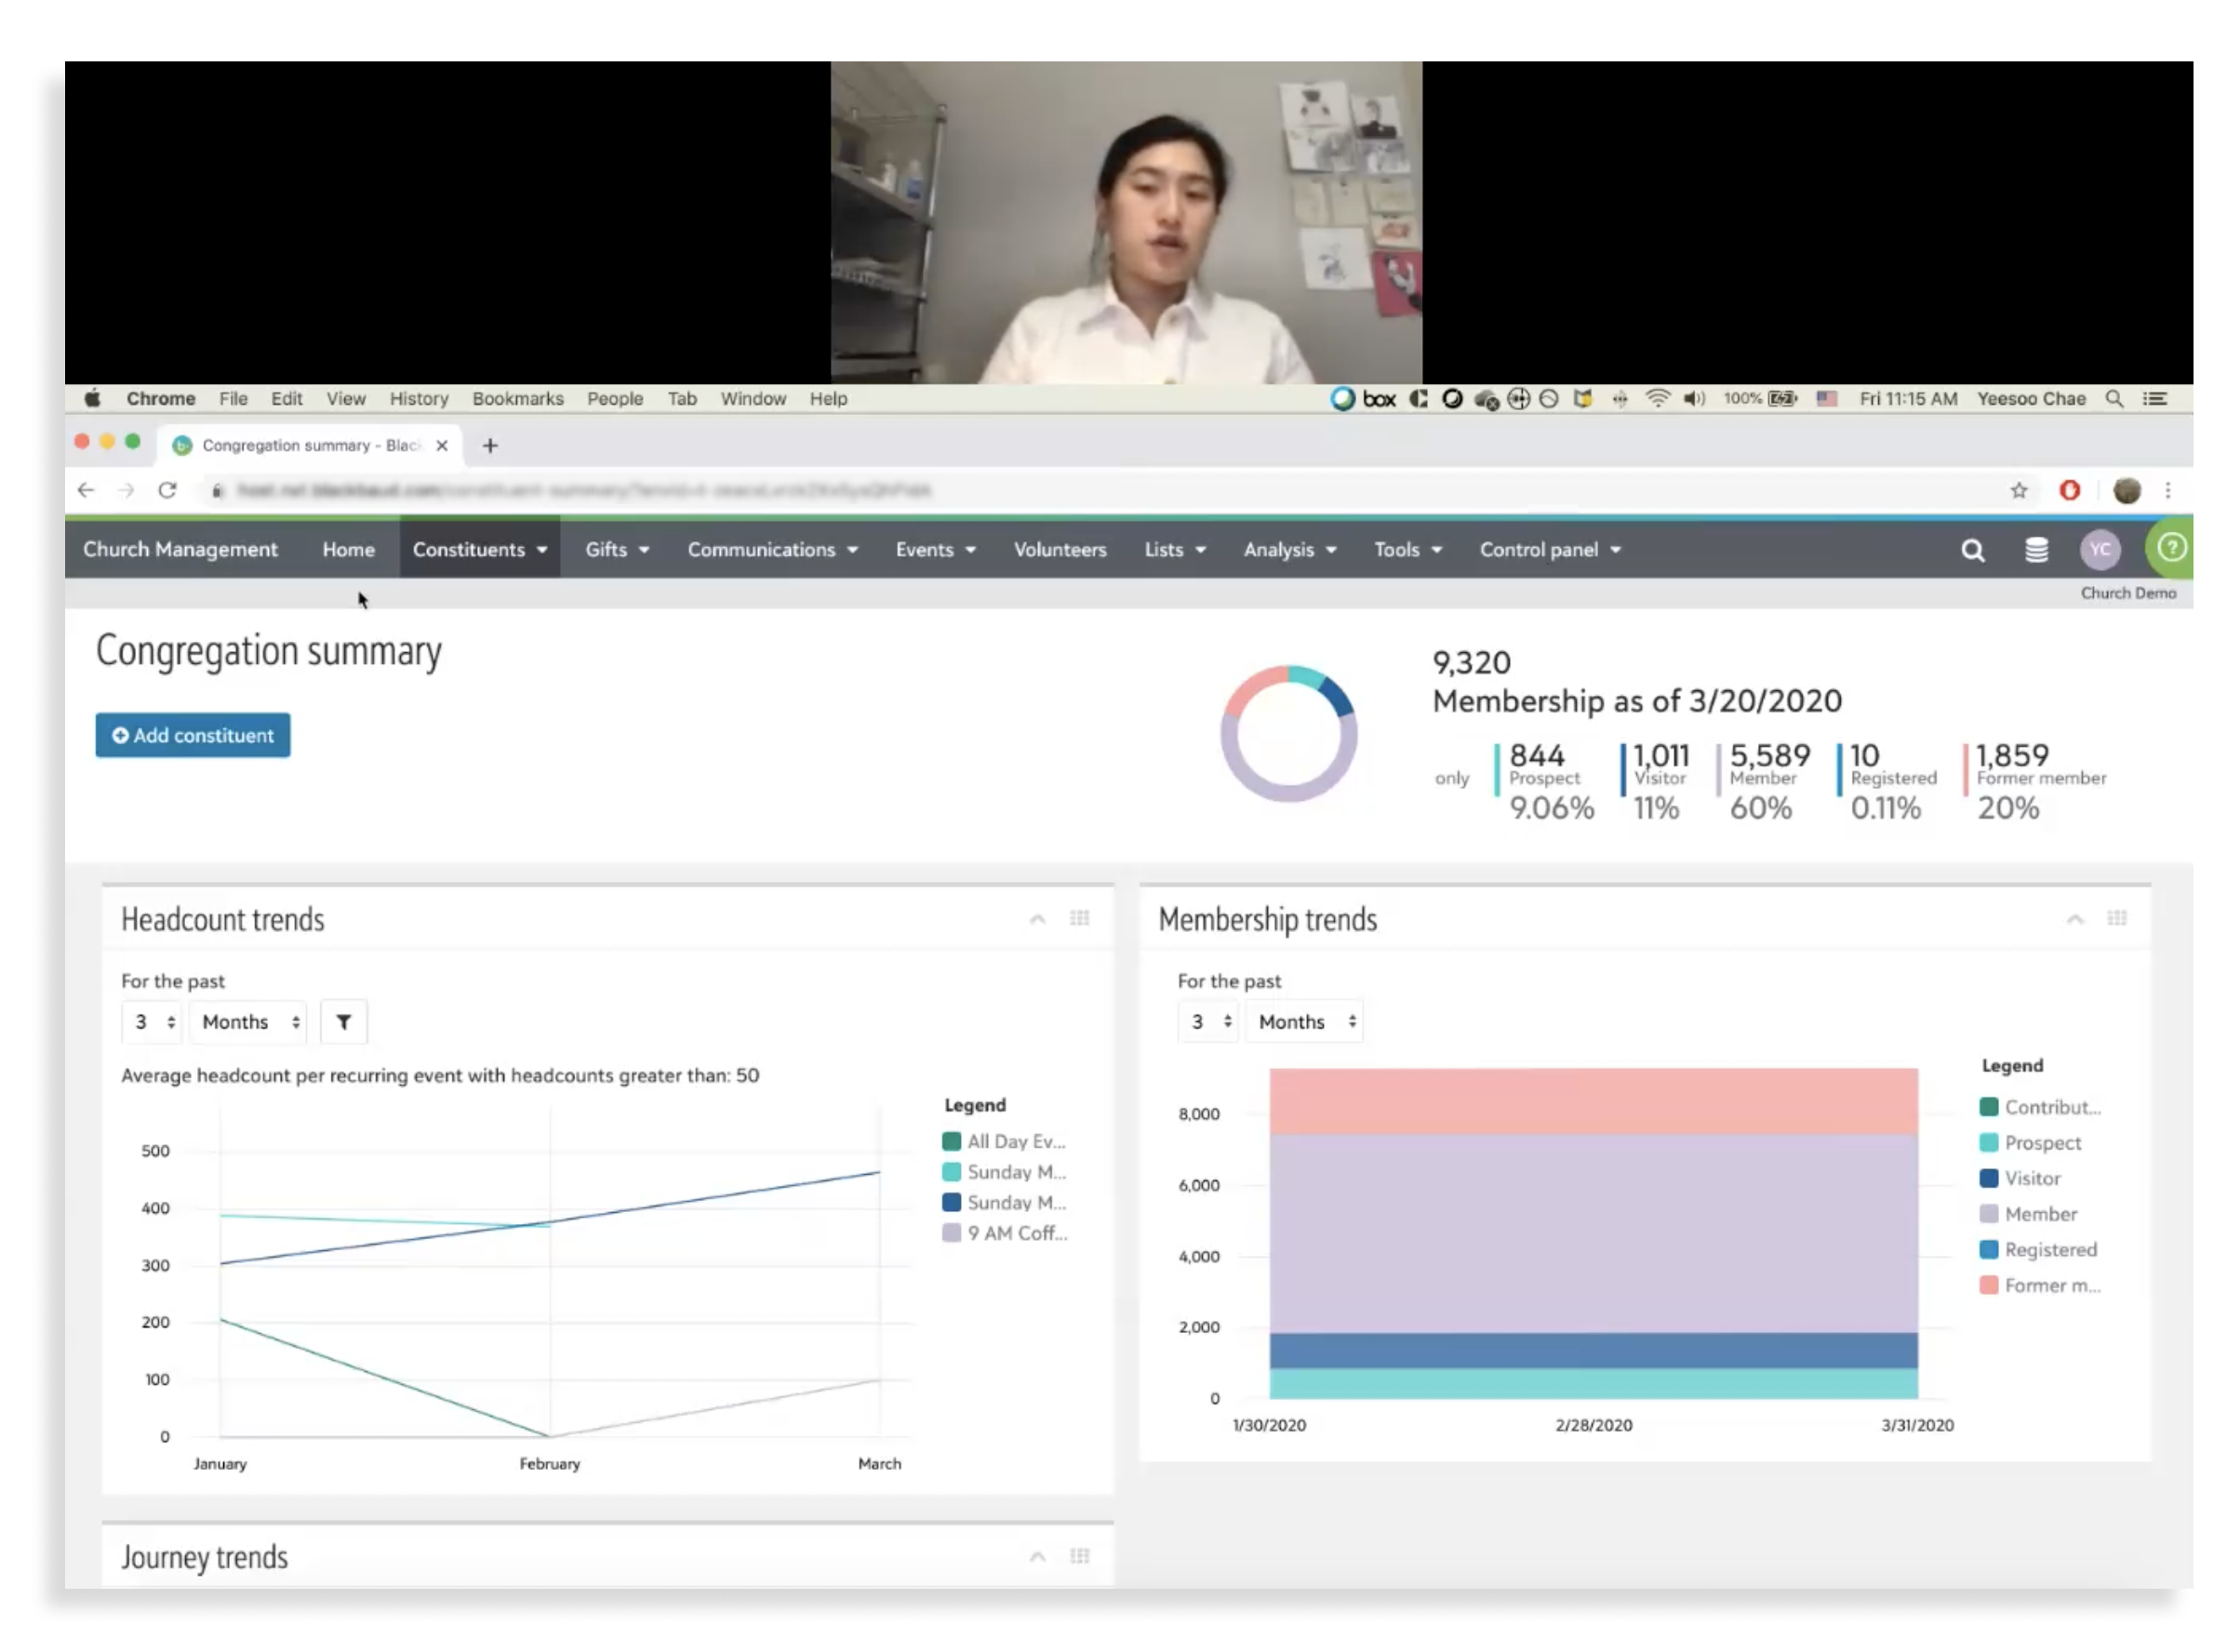Screen dimensions: 2227x1652
Task: Open the YC user avatar menu
Action: point(2100,550)
